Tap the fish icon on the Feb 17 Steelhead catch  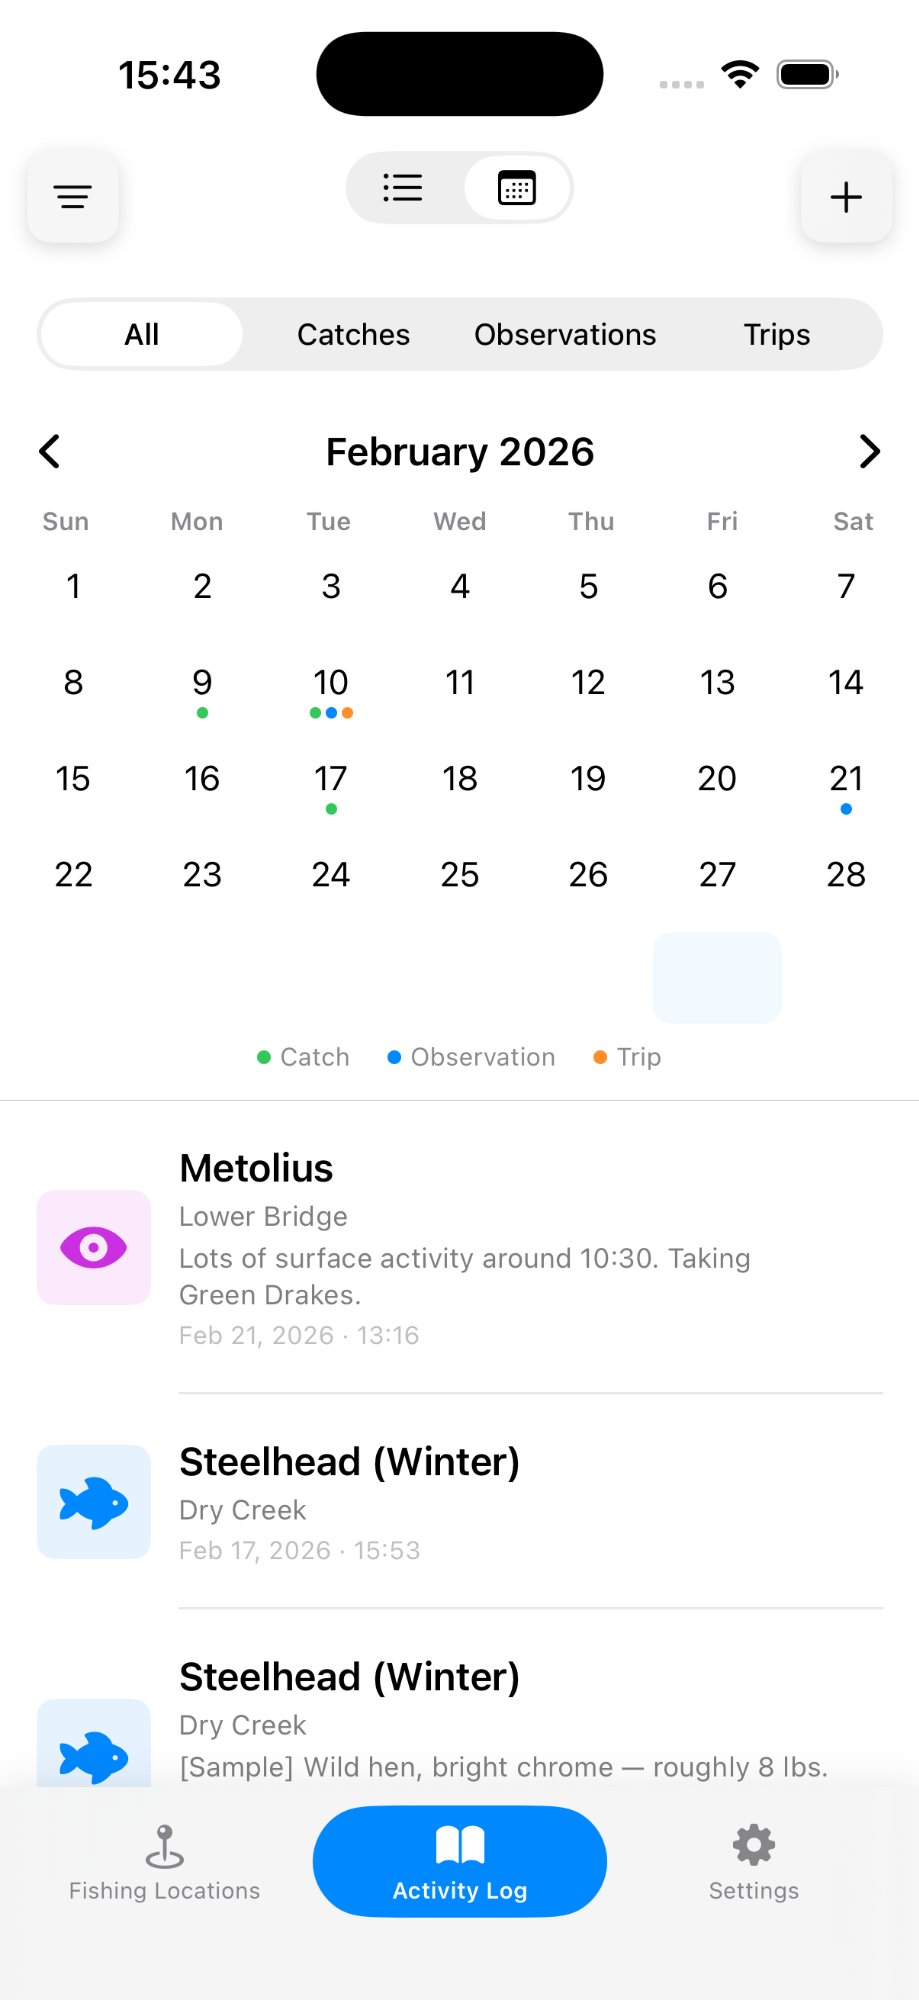click(93, 1502)
